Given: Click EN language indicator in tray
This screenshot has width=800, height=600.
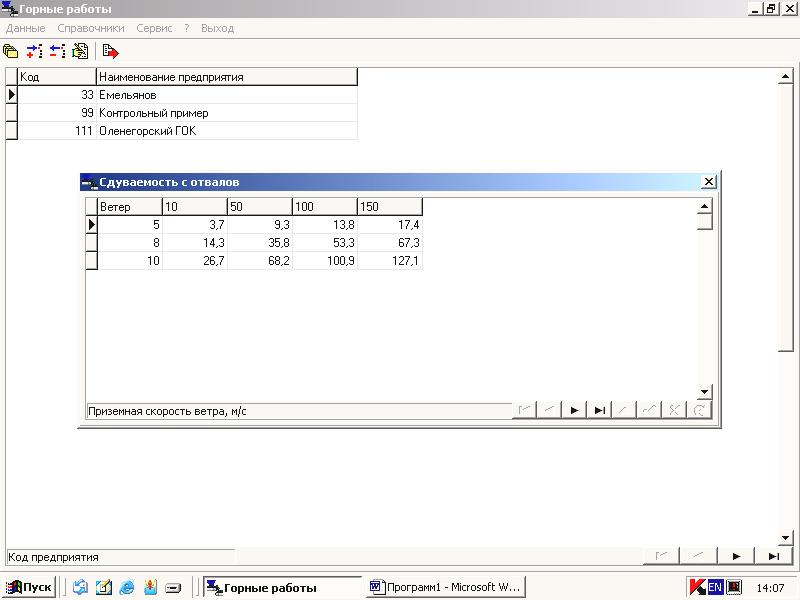Looking at the screenshot, I should (x=715, y=587).
